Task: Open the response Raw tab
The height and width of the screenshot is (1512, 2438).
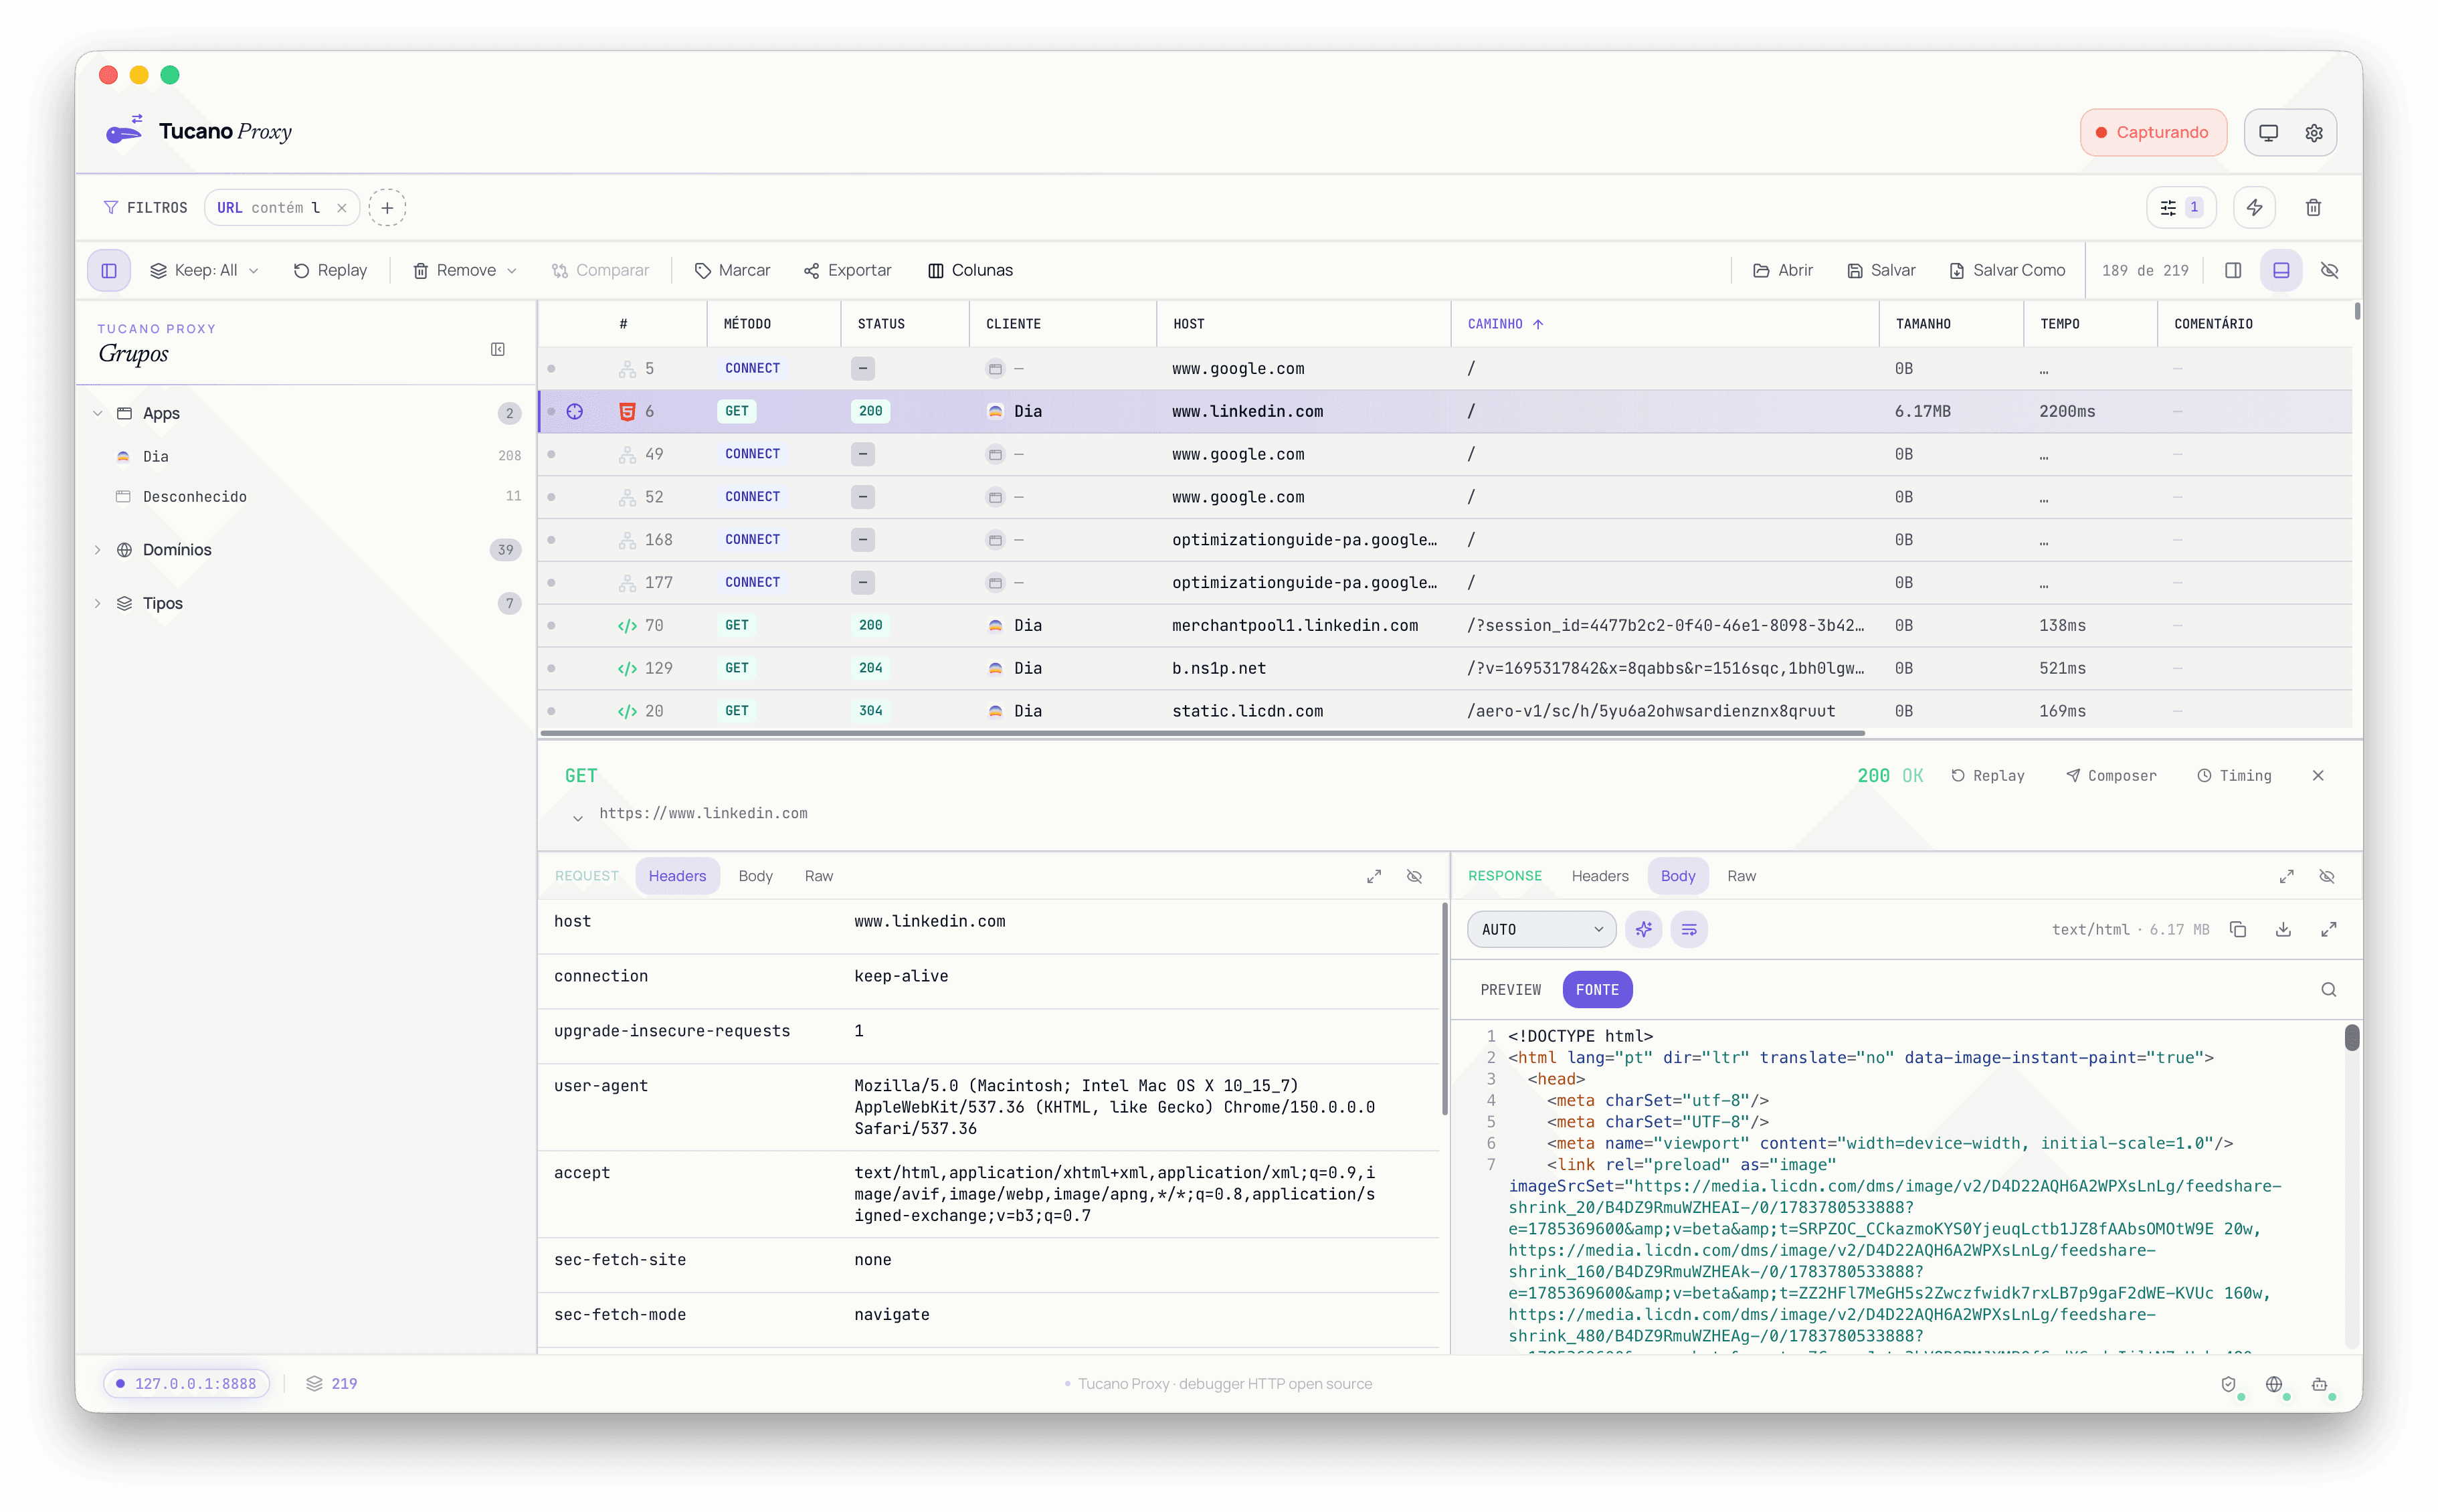Action: [x=1741, y=876]
